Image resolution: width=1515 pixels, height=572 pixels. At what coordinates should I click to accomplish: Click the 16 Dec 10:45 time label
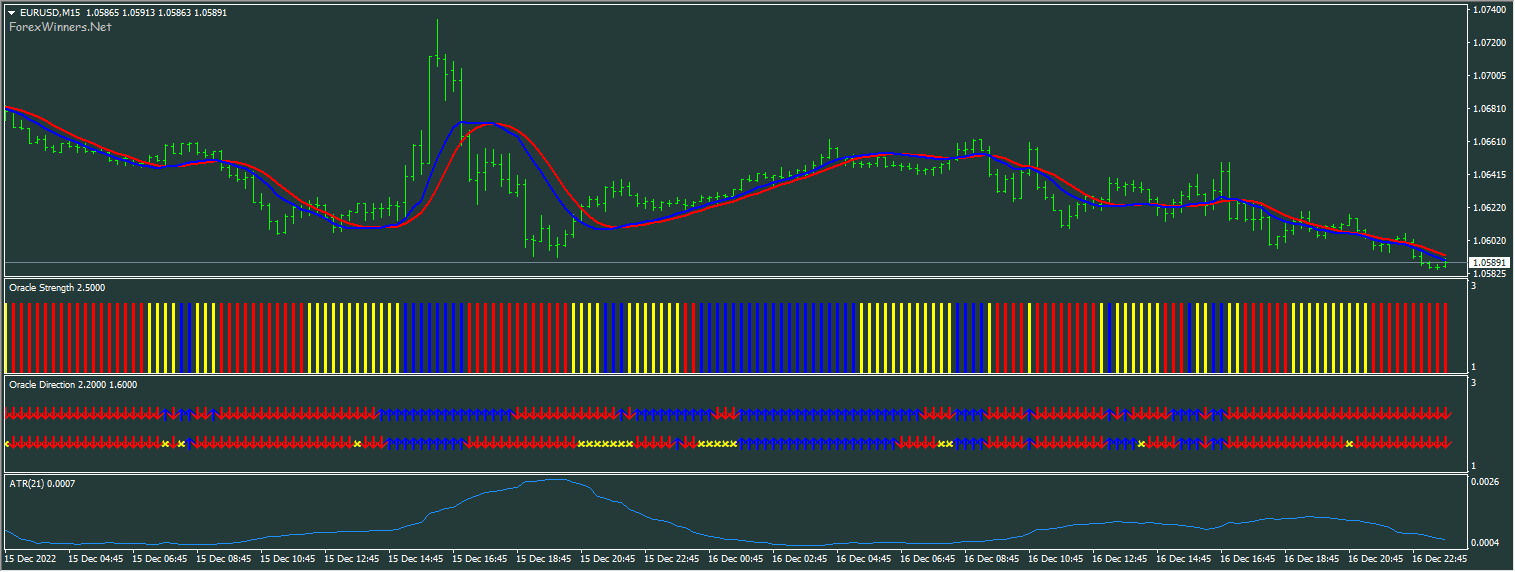tap(1057, 558)
